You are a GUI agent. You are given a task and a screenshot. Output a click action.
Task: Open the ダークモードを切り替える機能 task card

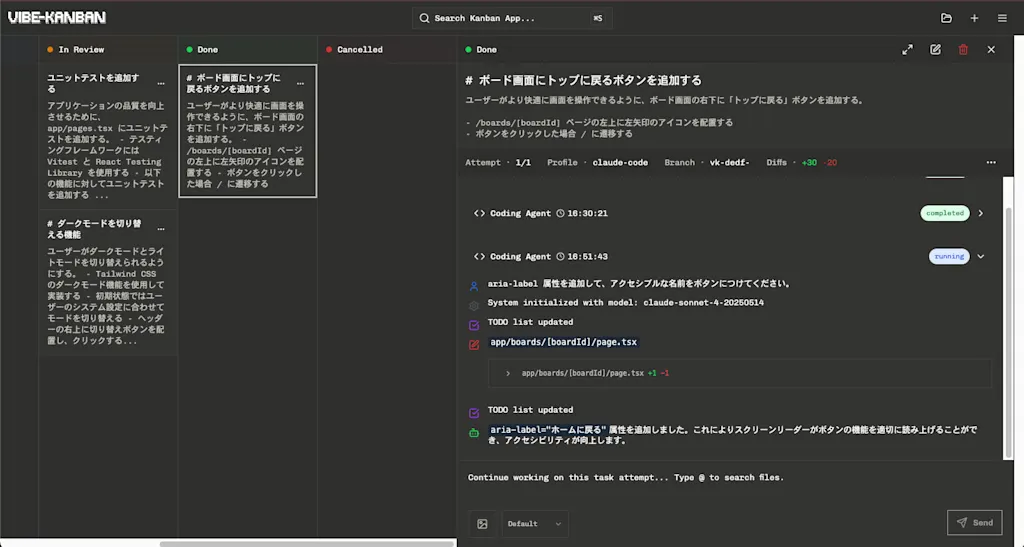pyautogui.click(x=108, y=282)
